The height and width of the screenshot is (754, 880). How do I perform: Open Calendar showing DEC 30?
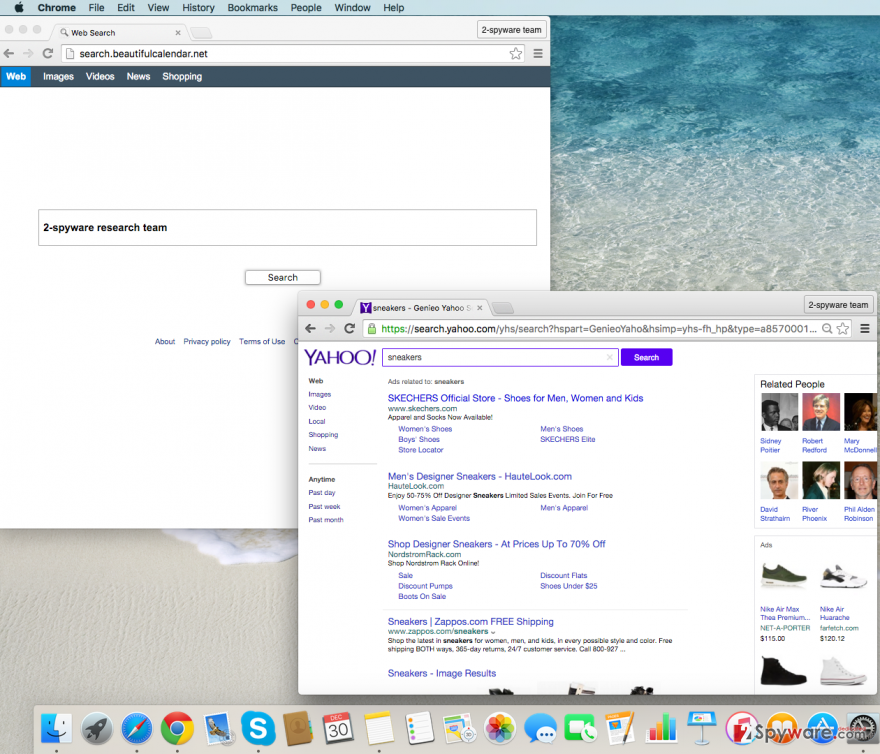[x=338, y=728]
